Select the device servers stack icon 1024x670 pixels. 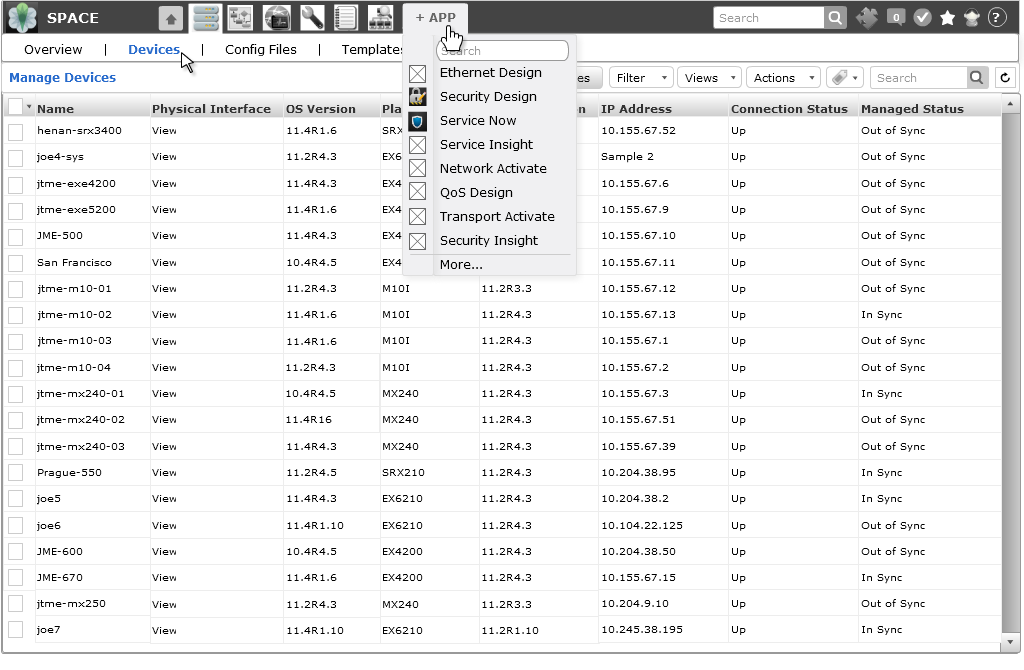206,18
